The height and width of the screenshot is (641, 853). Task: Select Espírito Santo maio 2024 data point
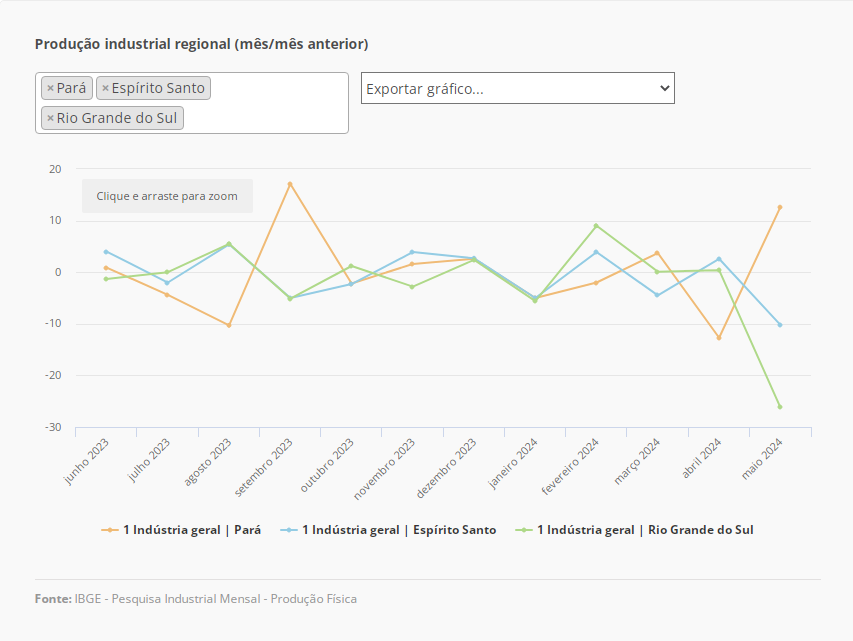click(x=780, y=325)
